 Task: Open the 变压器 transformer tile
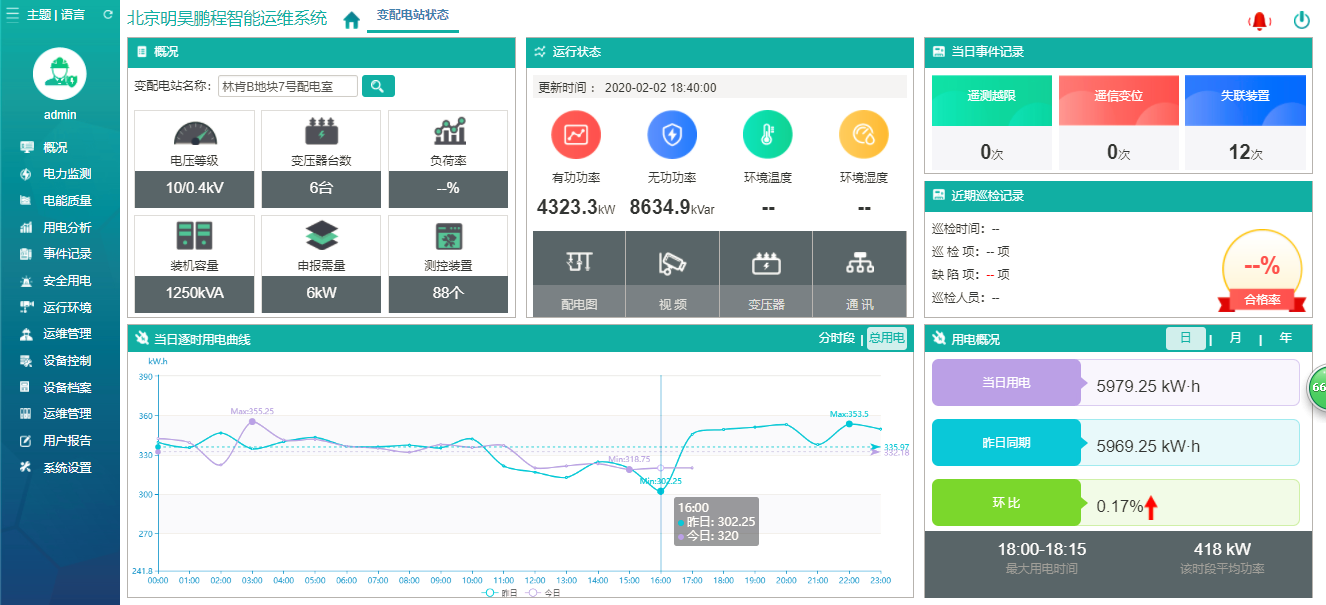[x=766, y=274]
